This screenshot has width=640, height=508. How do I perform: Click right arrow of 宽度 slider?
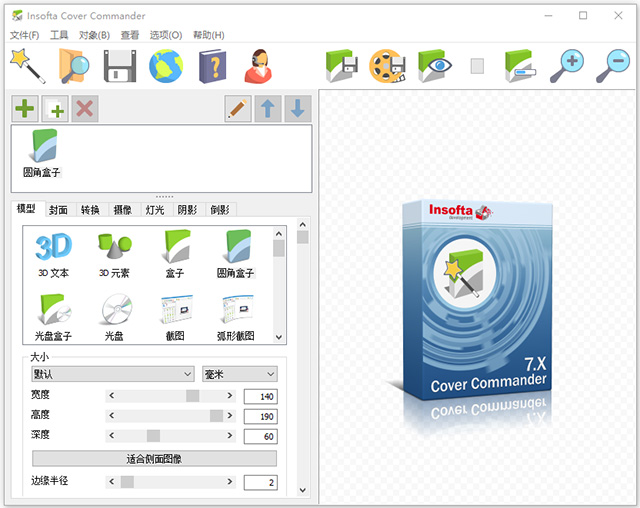click(x=230, y=395)
